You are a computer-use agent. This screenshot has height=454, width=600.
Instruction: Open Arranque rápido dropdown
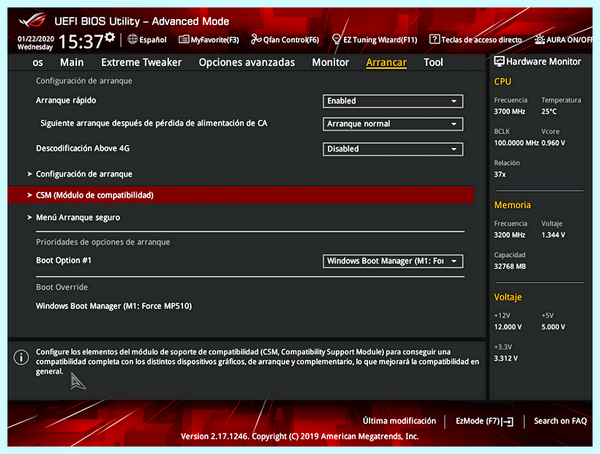click(x=393, y=101)
